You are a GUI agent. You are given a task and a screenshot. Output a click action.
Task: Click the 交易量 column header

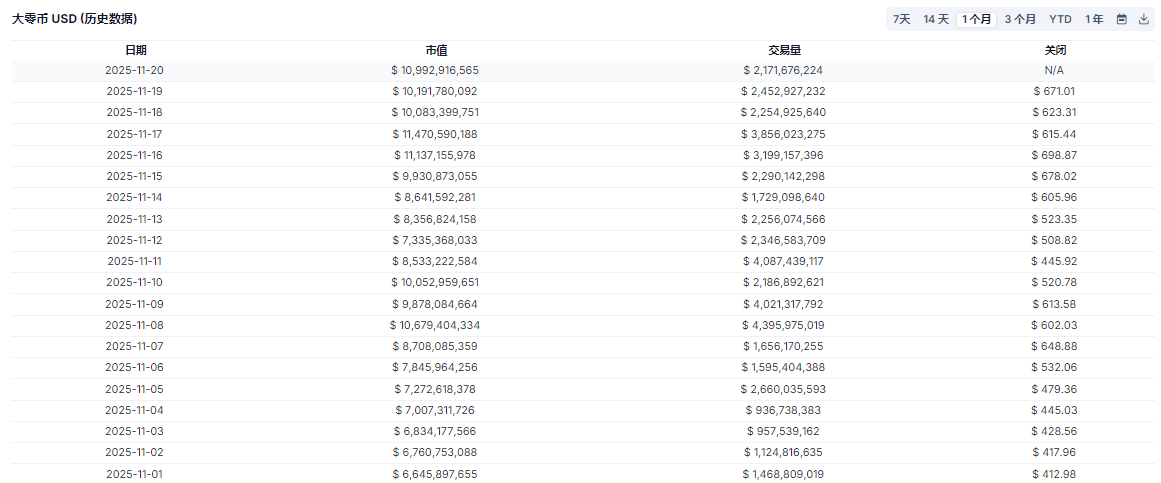point(783,50)
